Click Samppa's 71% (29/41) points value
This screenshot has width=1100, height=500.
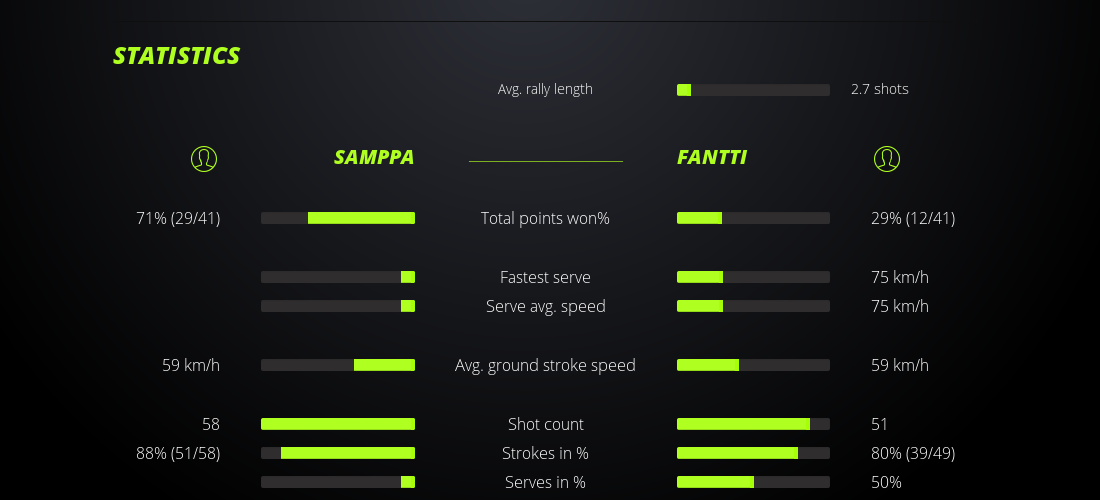click(178, 218)
